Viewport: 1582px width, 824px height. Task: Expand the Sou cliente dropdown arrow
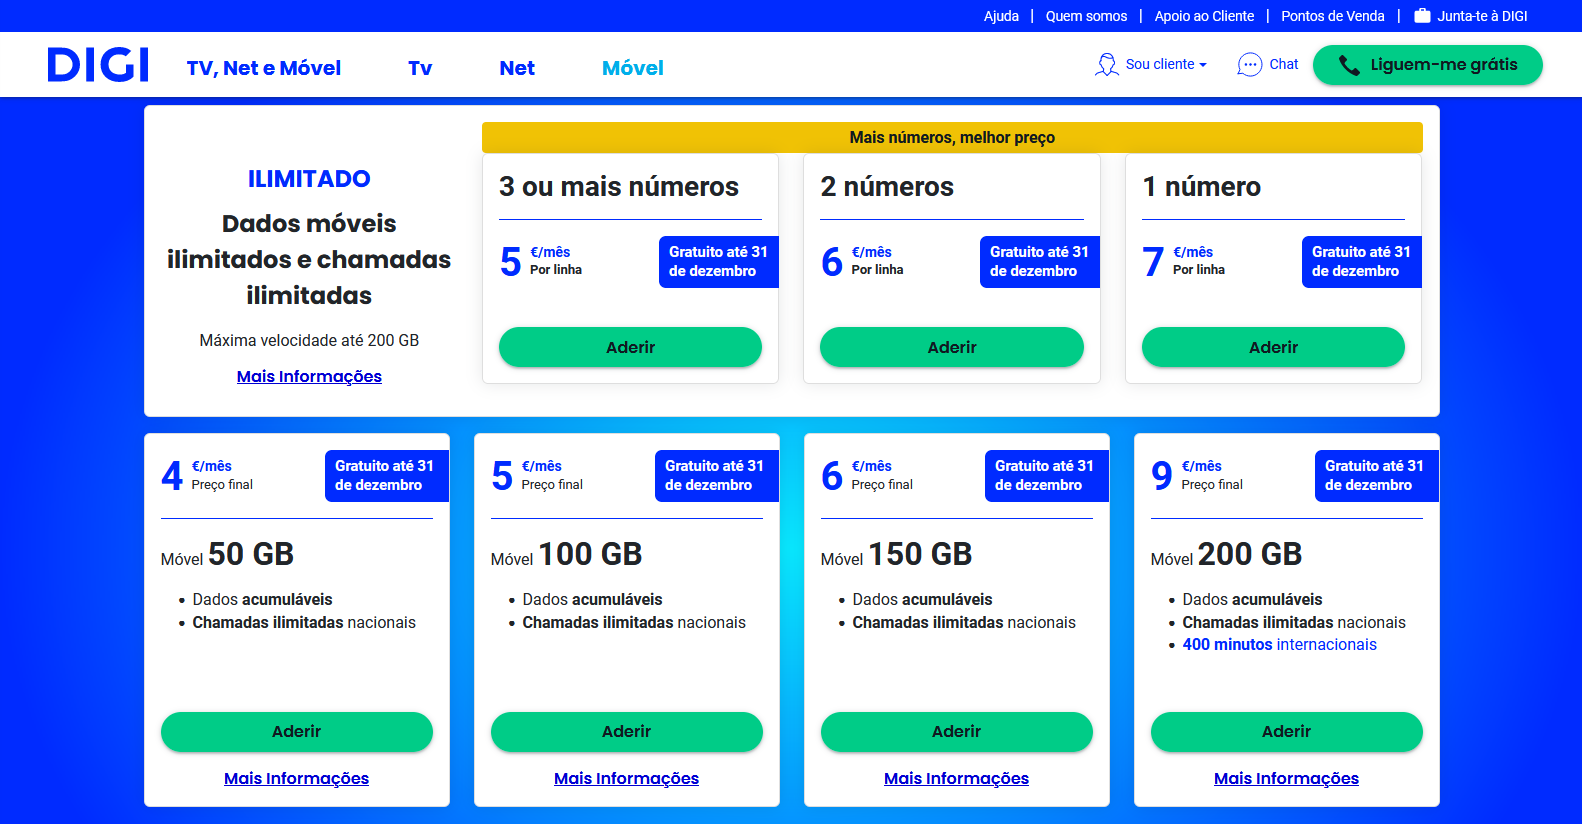[x=1203, y=65]
